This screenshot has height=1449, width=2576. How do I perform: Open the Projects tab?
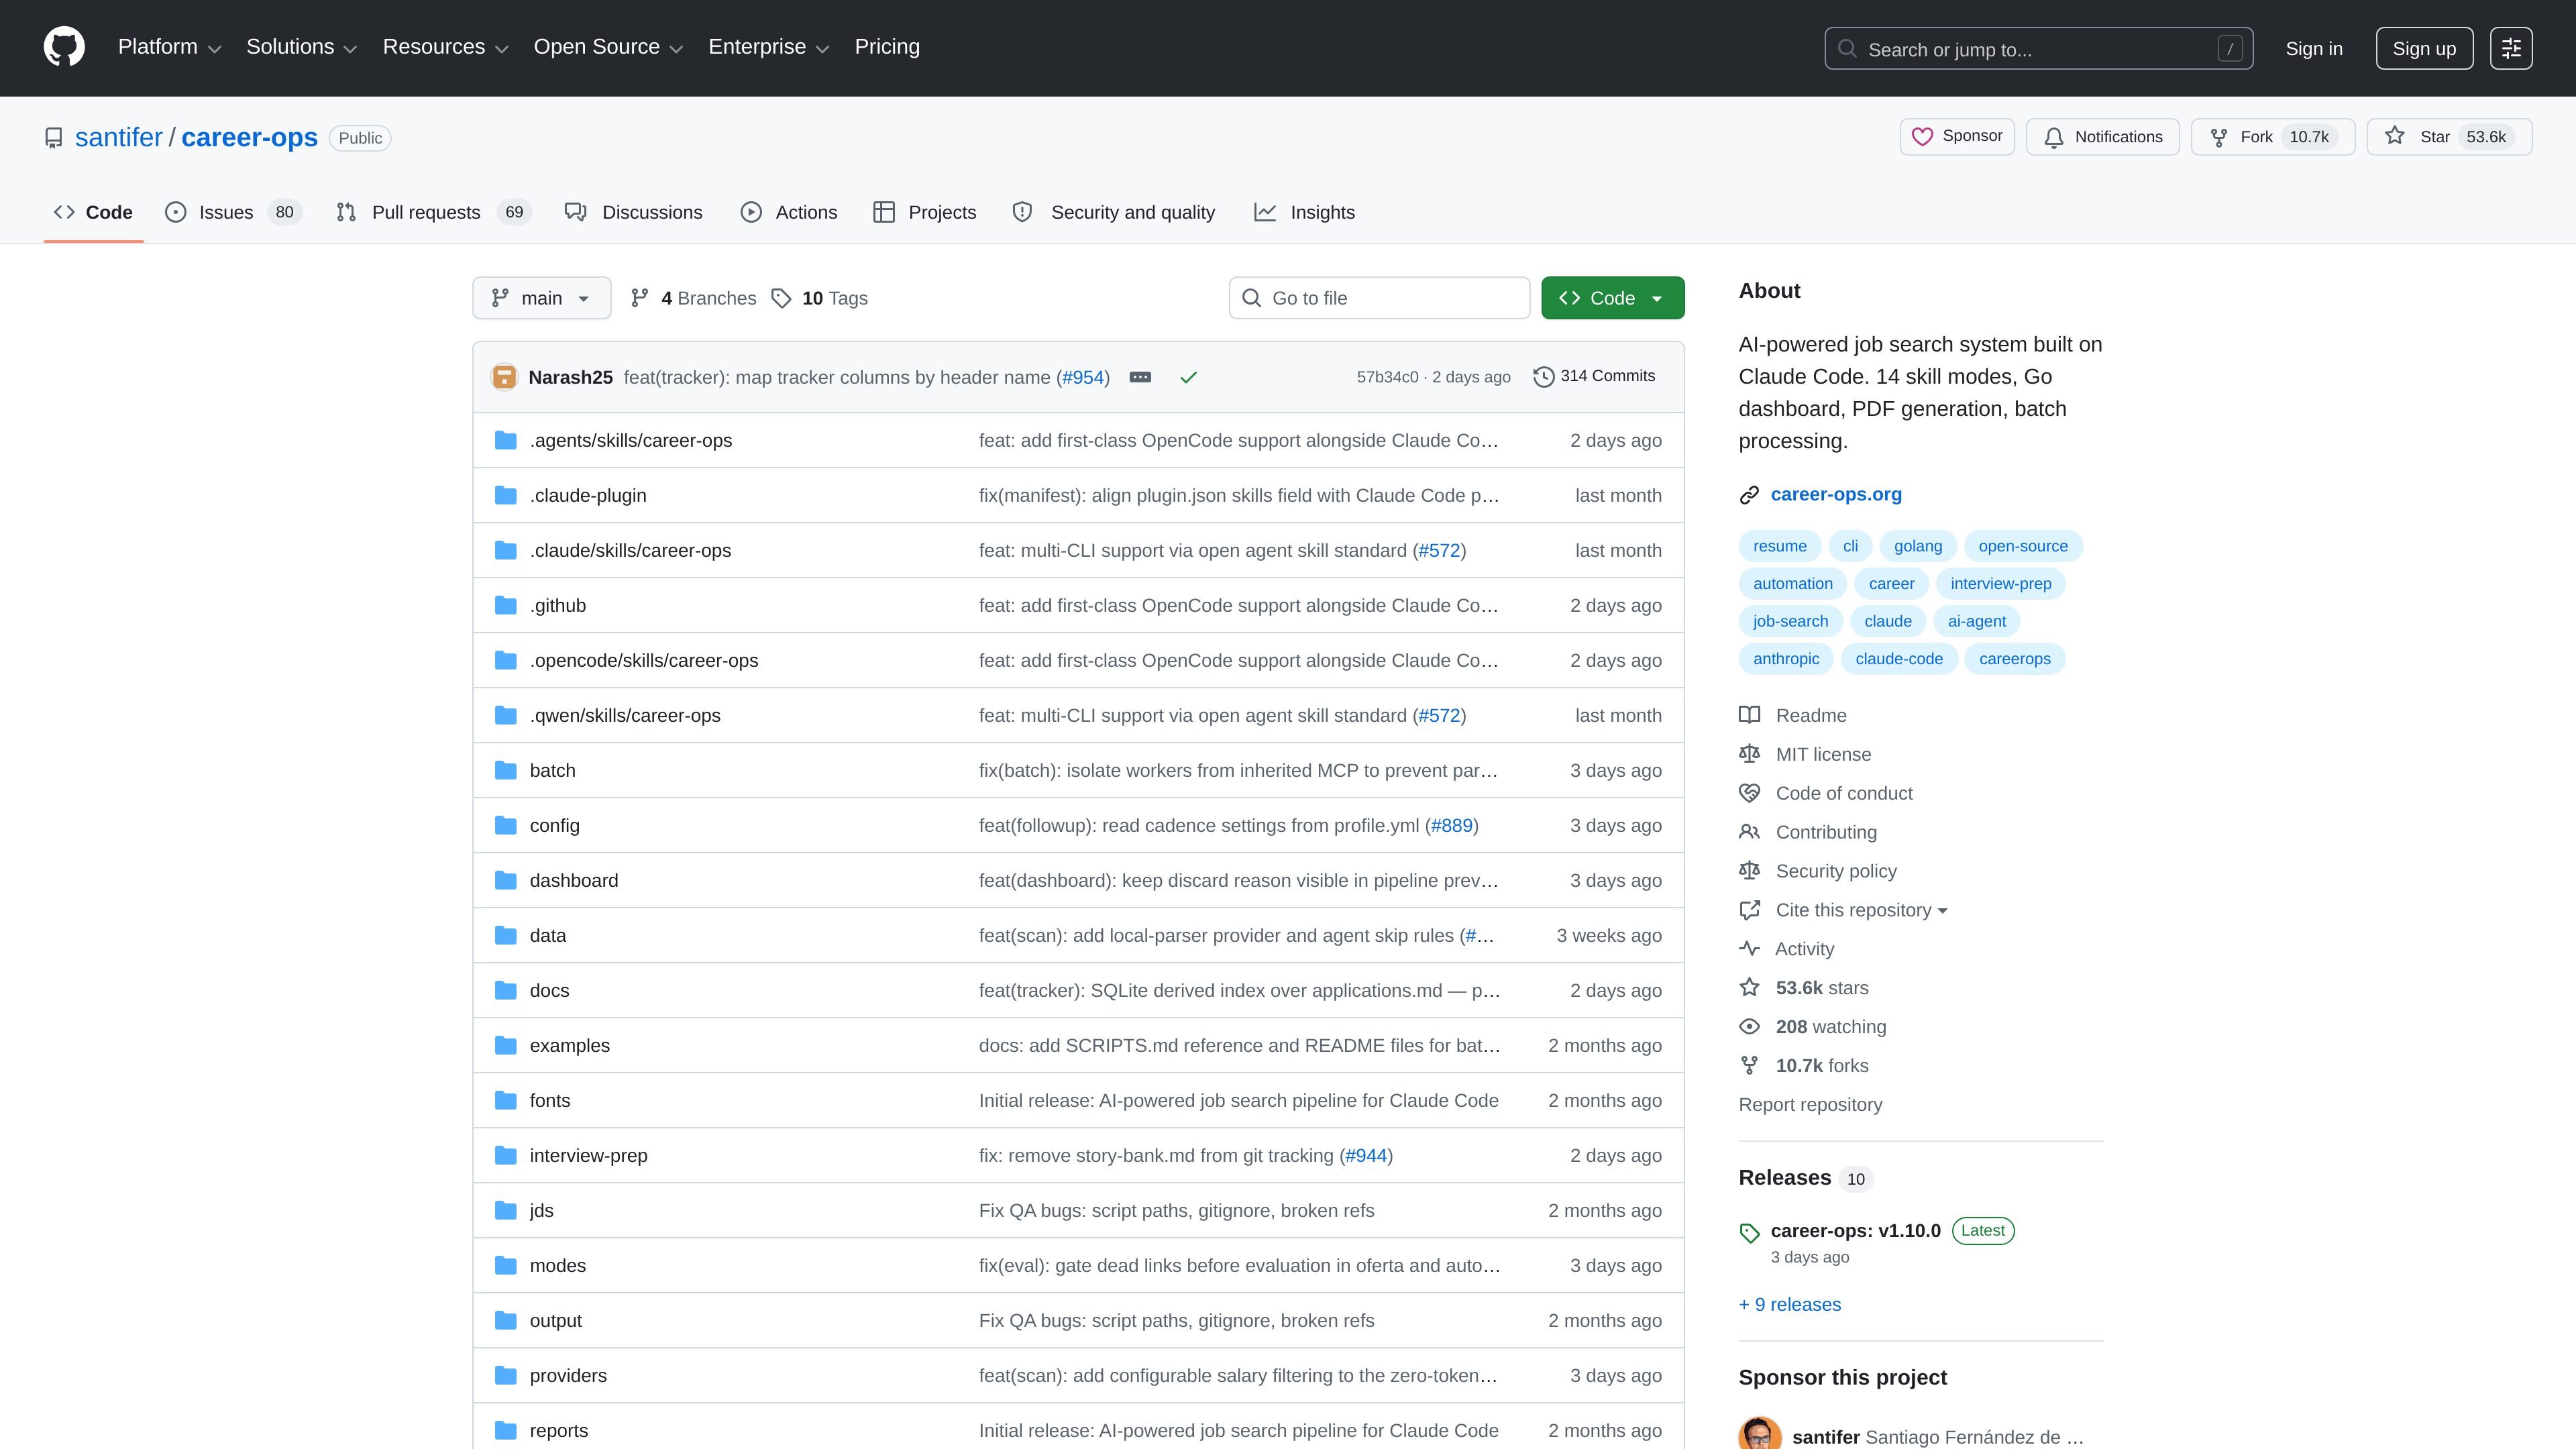pyautogui.click(x=925, y=212)
